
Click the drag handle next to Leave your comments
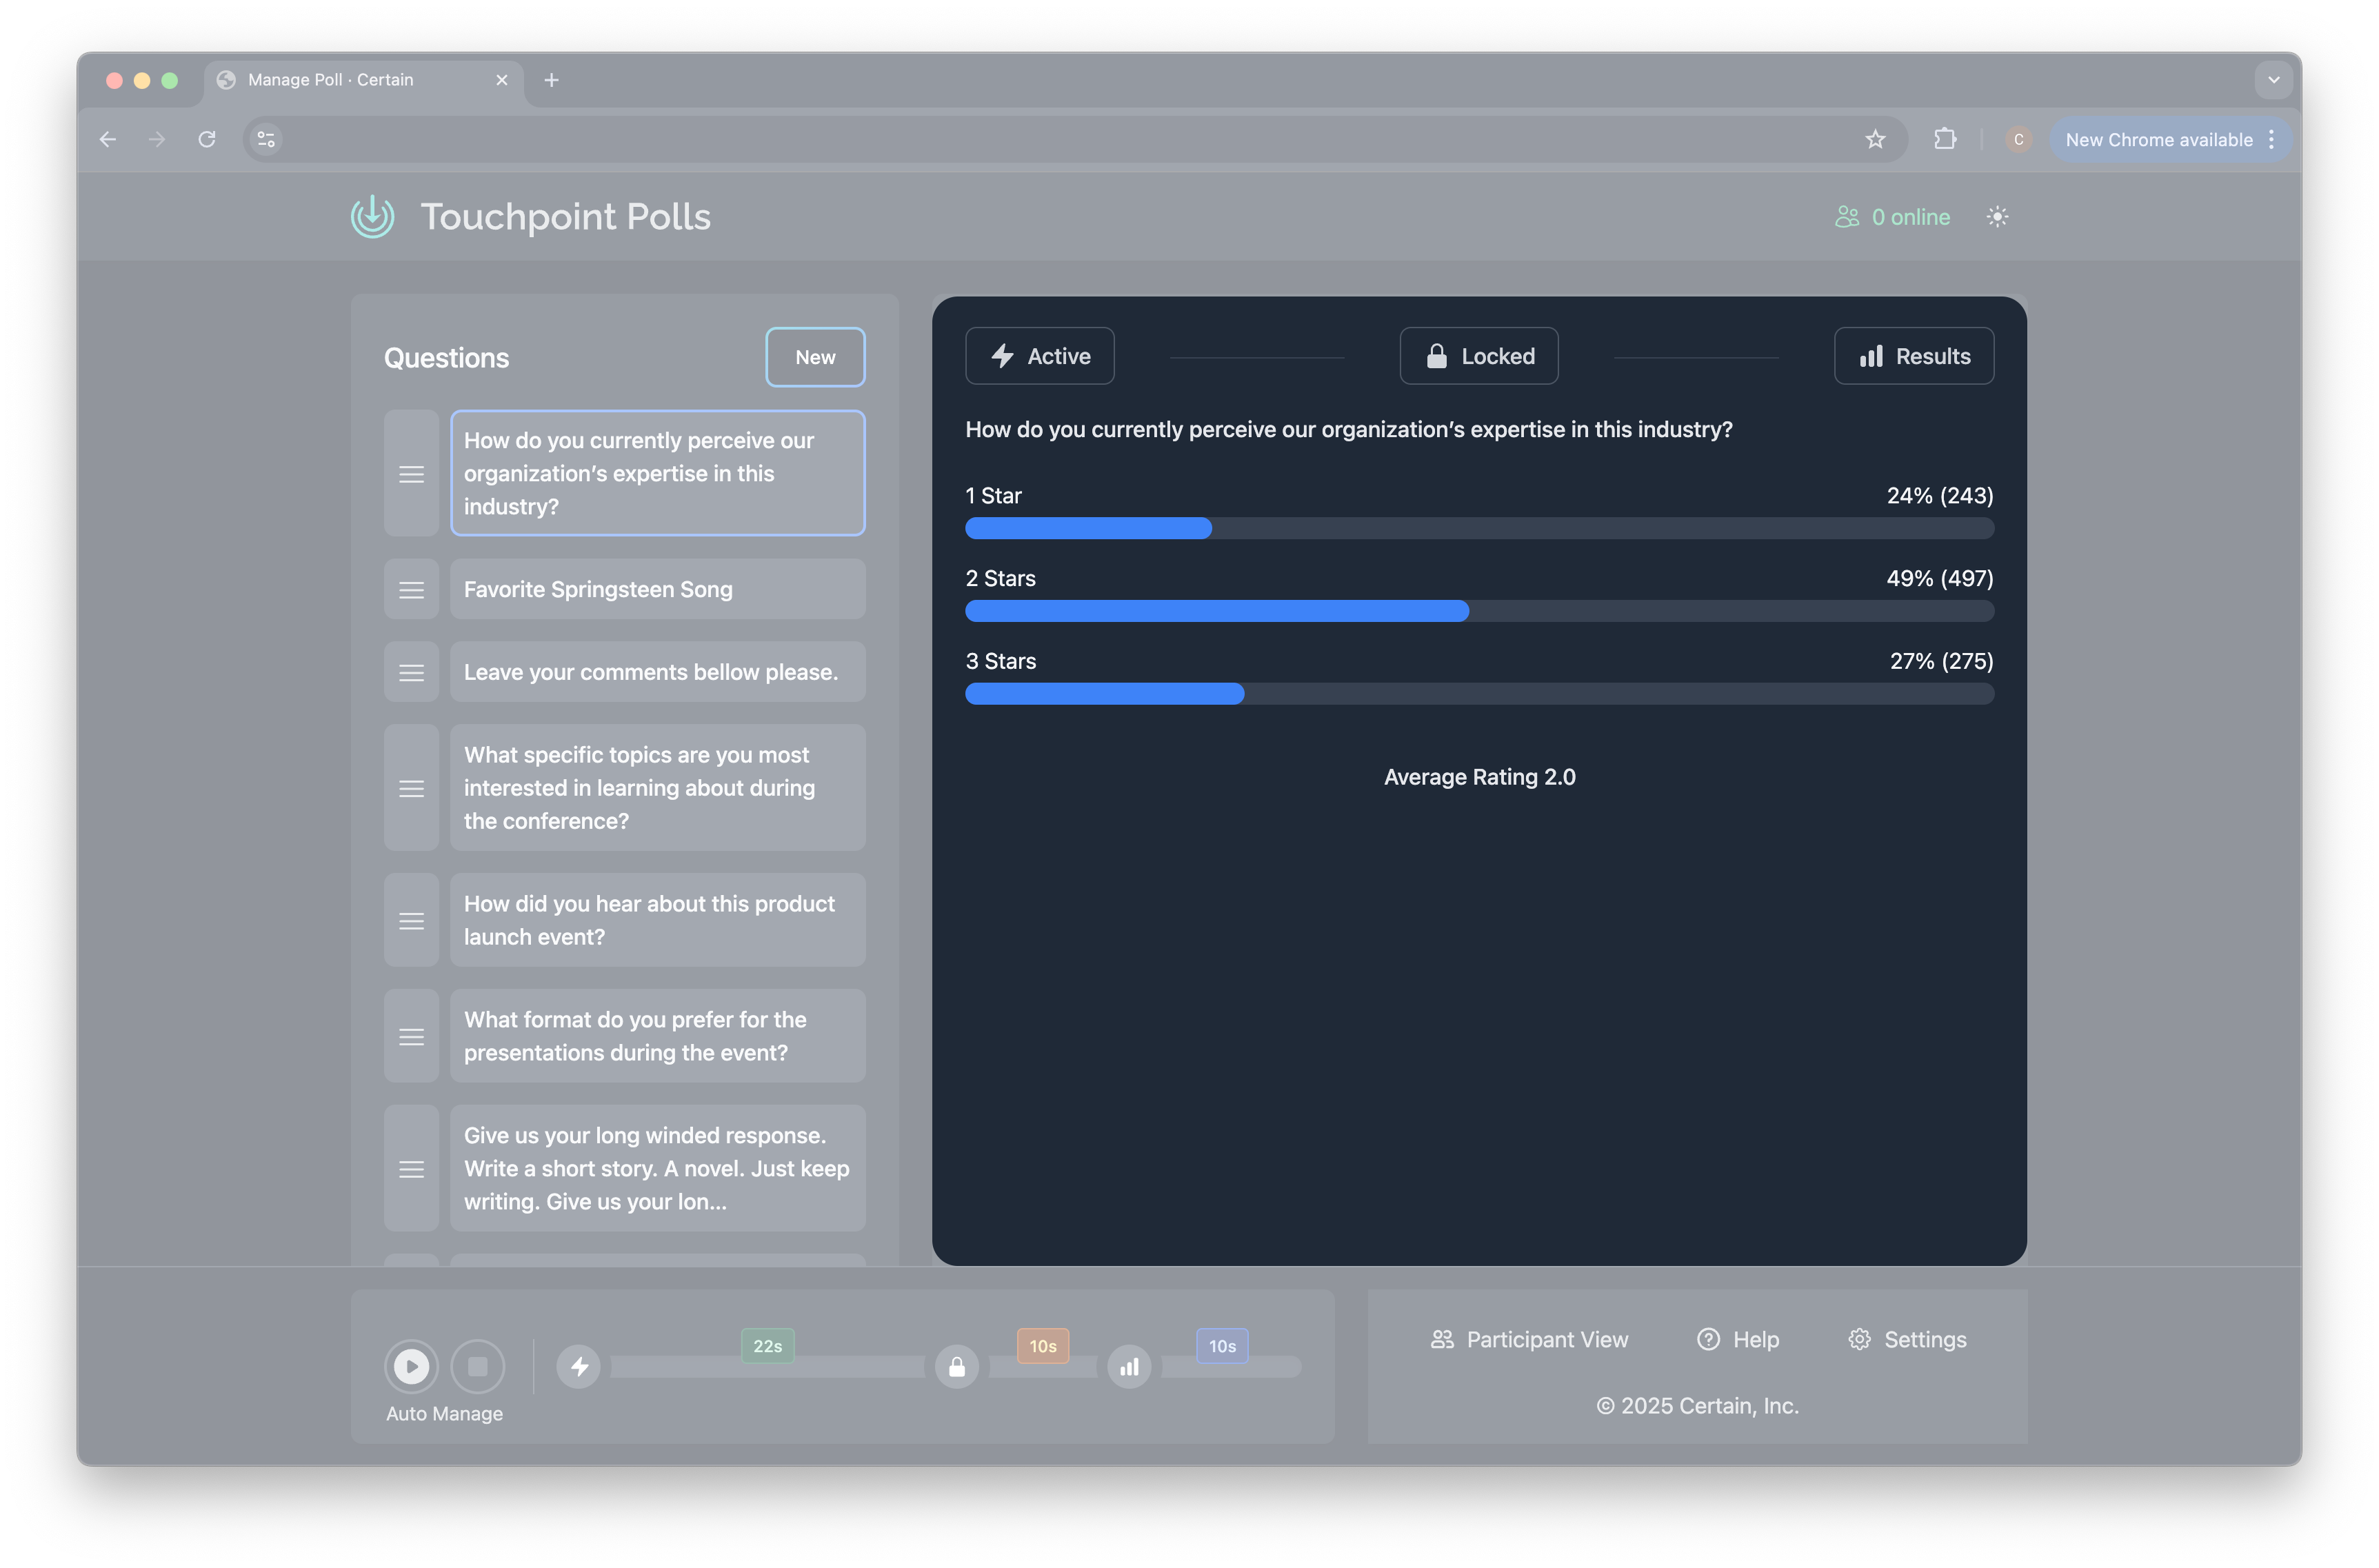411,672
